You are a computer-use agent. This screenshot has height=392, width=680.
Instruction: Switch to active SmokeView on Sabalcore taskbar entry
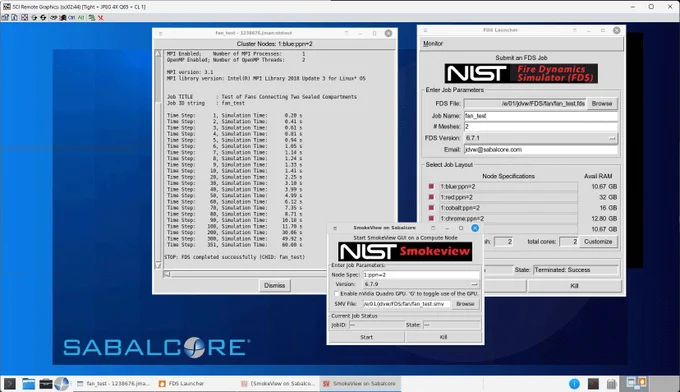coord(360,383)
